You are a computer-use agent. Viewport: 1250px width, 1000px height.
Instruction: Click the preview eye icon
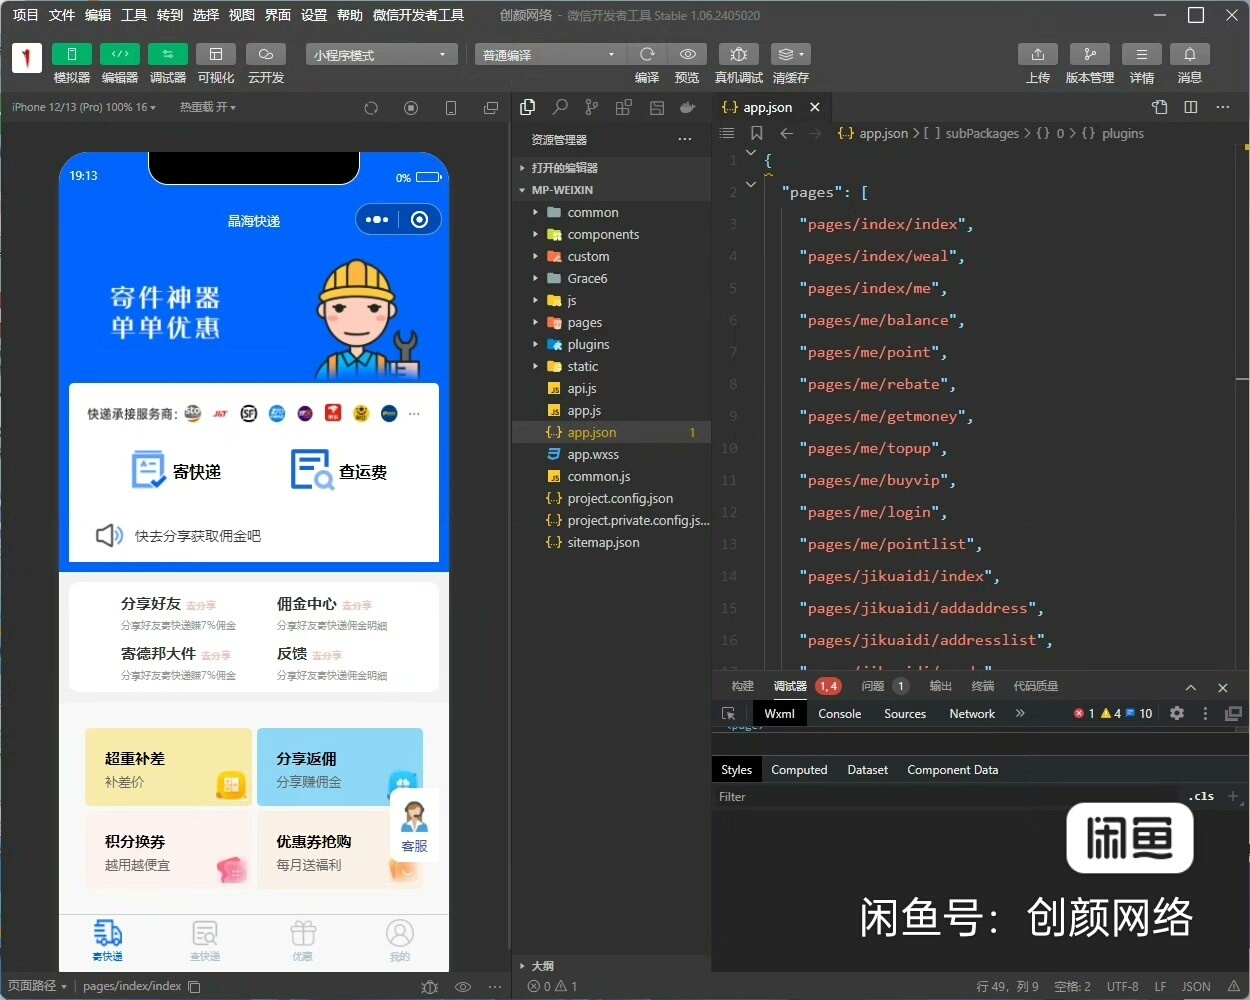pyautogui.click(x=688, y=54)
